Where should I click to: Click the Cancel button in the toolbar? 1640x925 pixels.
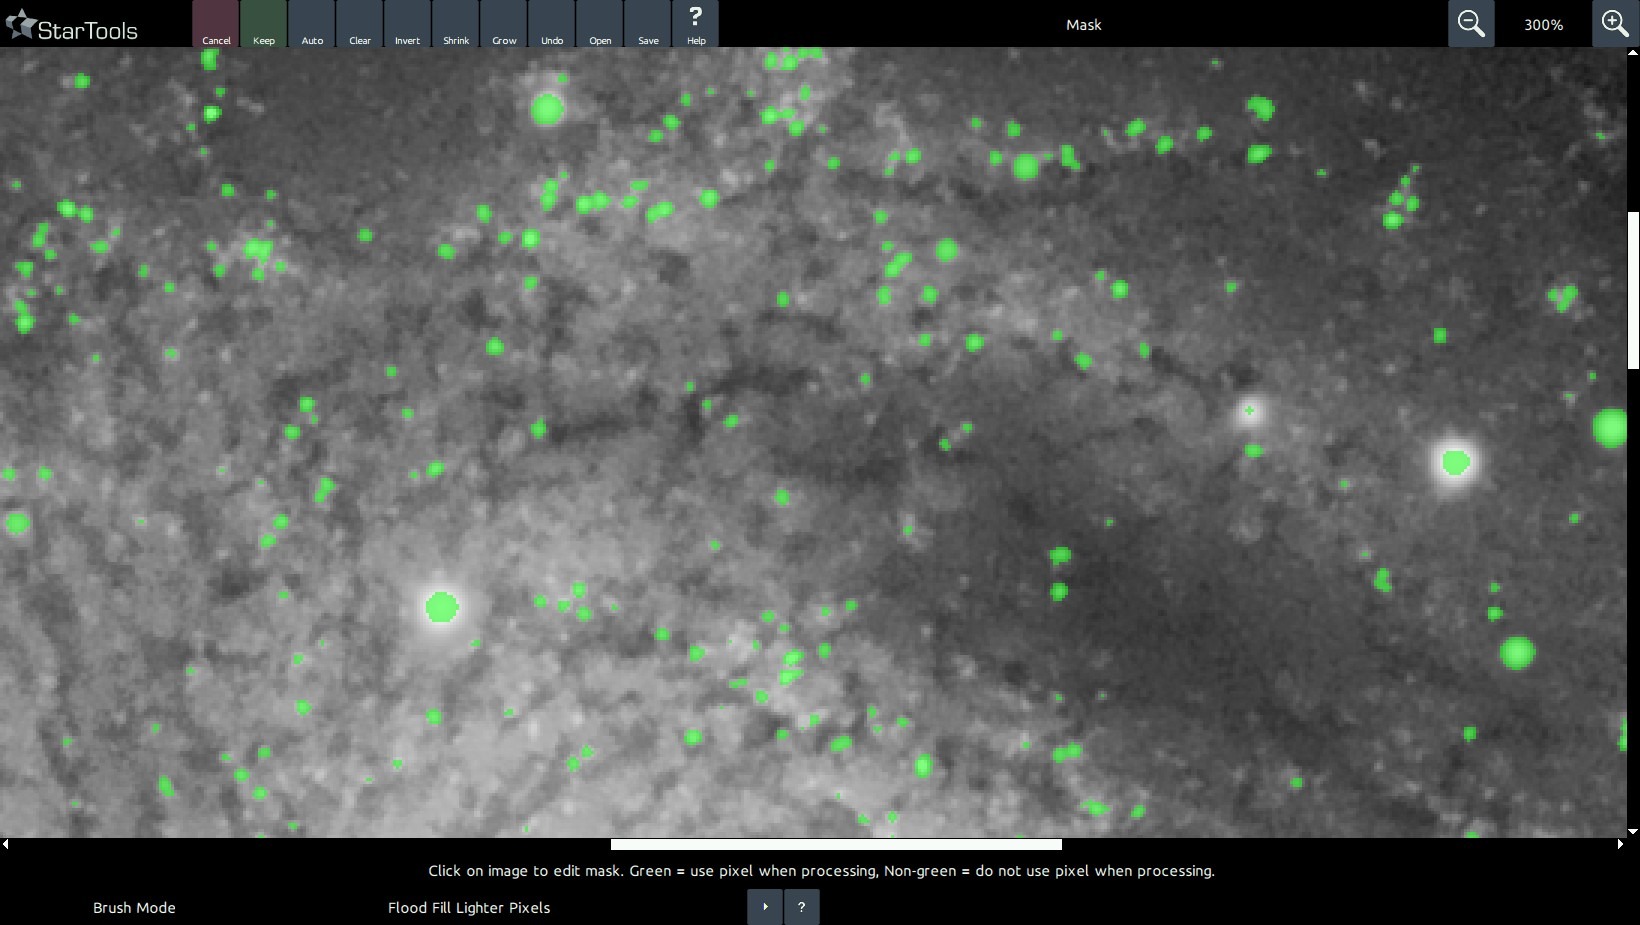point(216,24)
